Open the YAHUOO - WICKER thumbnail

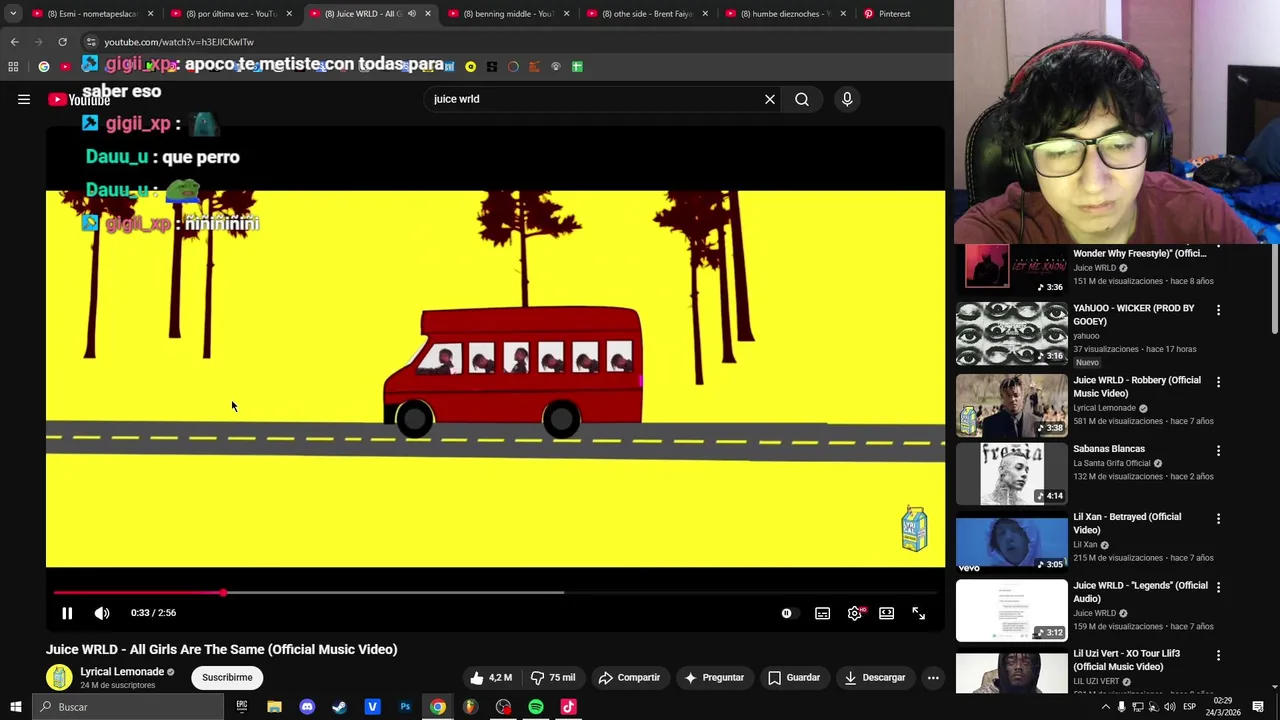1012,334
